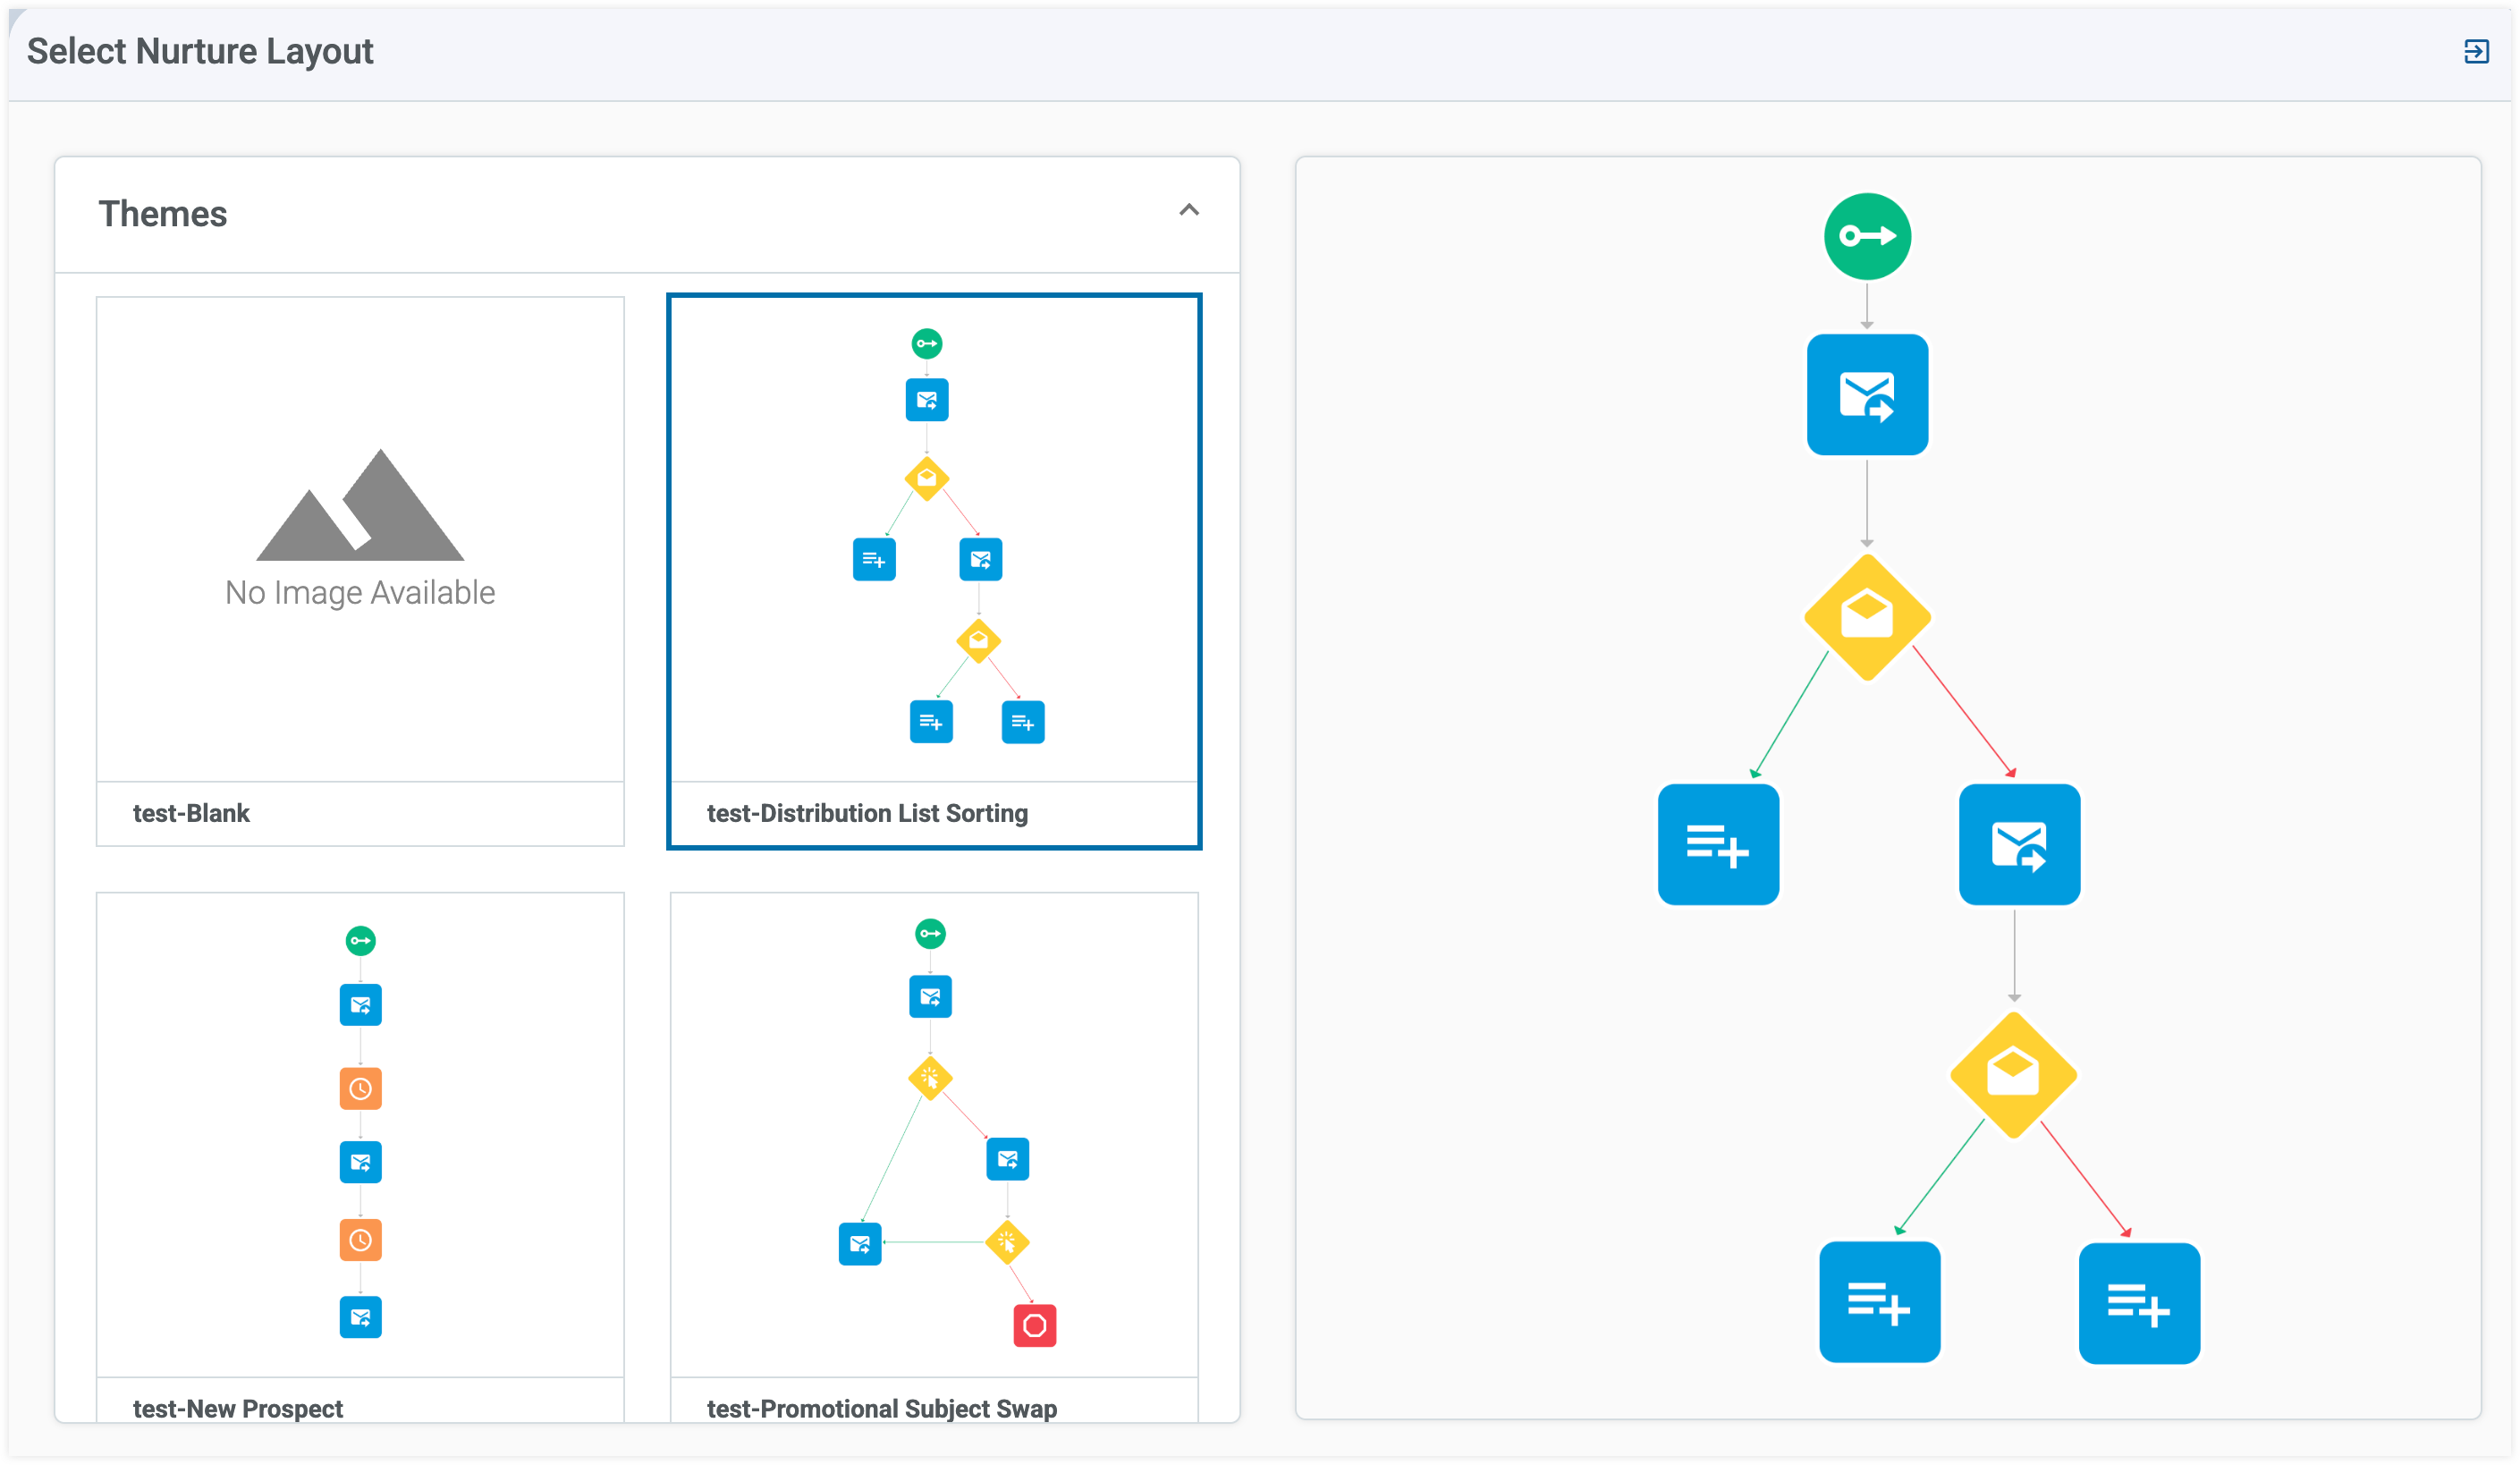Click the red stop node in Promotional thumbnail

coord(1034,1325)
